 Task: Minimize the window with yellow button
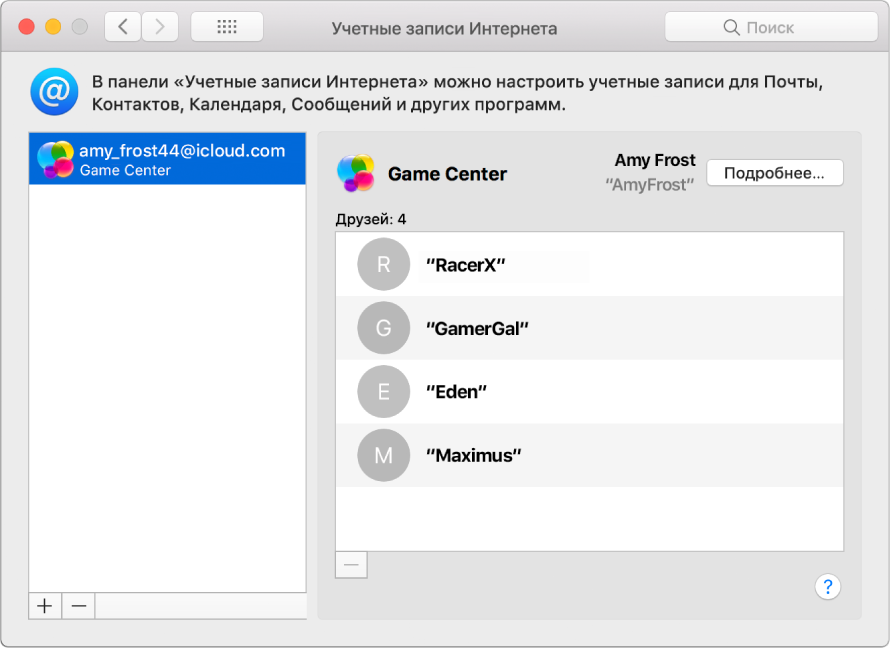[x=53, y=27]
